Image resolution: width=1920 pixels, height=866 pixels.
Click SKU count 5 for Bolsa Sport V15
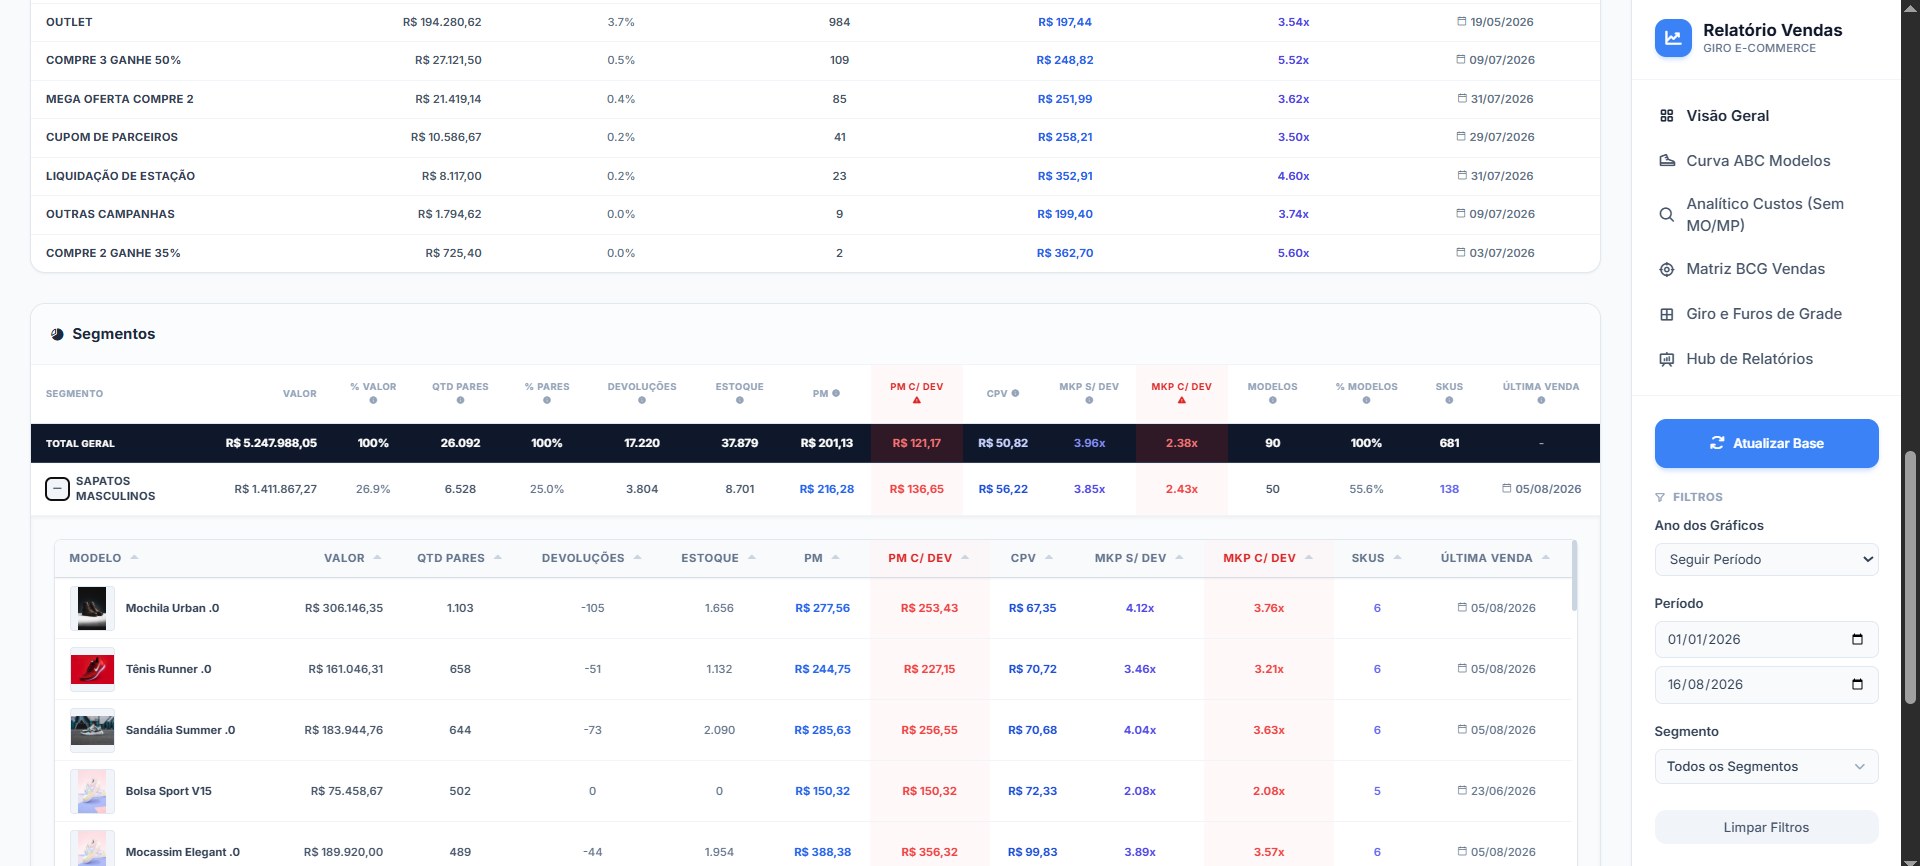click(1377, 791)
